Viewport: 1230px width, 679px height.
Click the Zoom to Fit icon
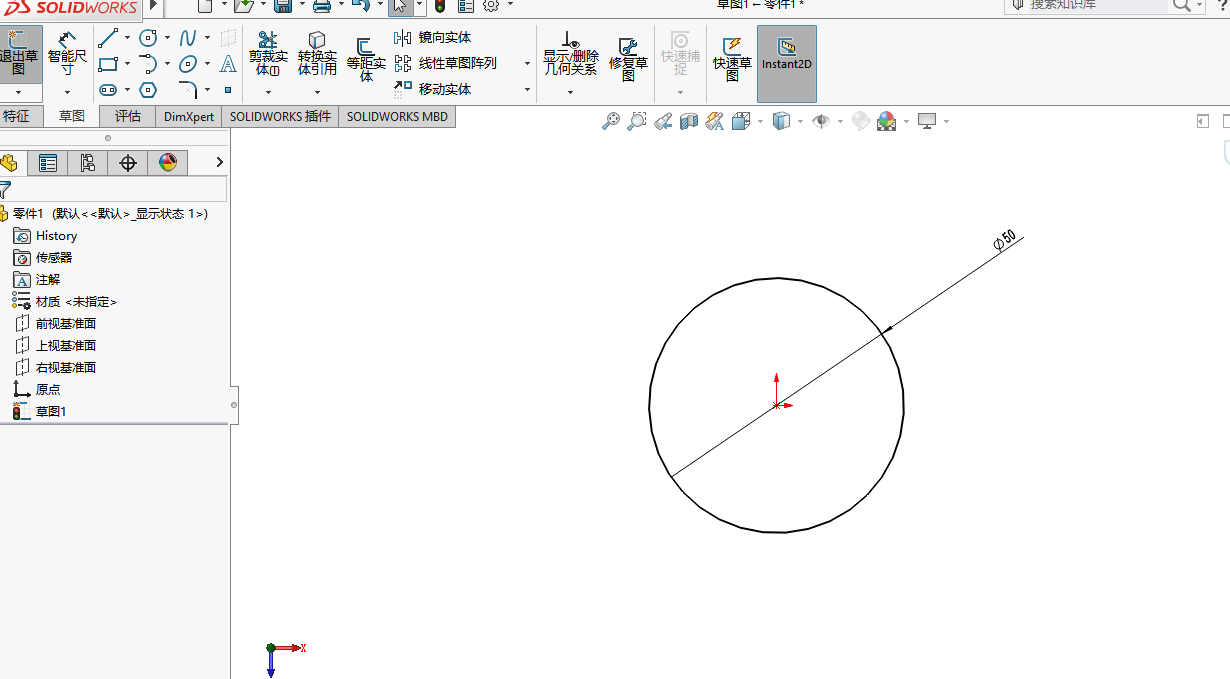[610, 121]
